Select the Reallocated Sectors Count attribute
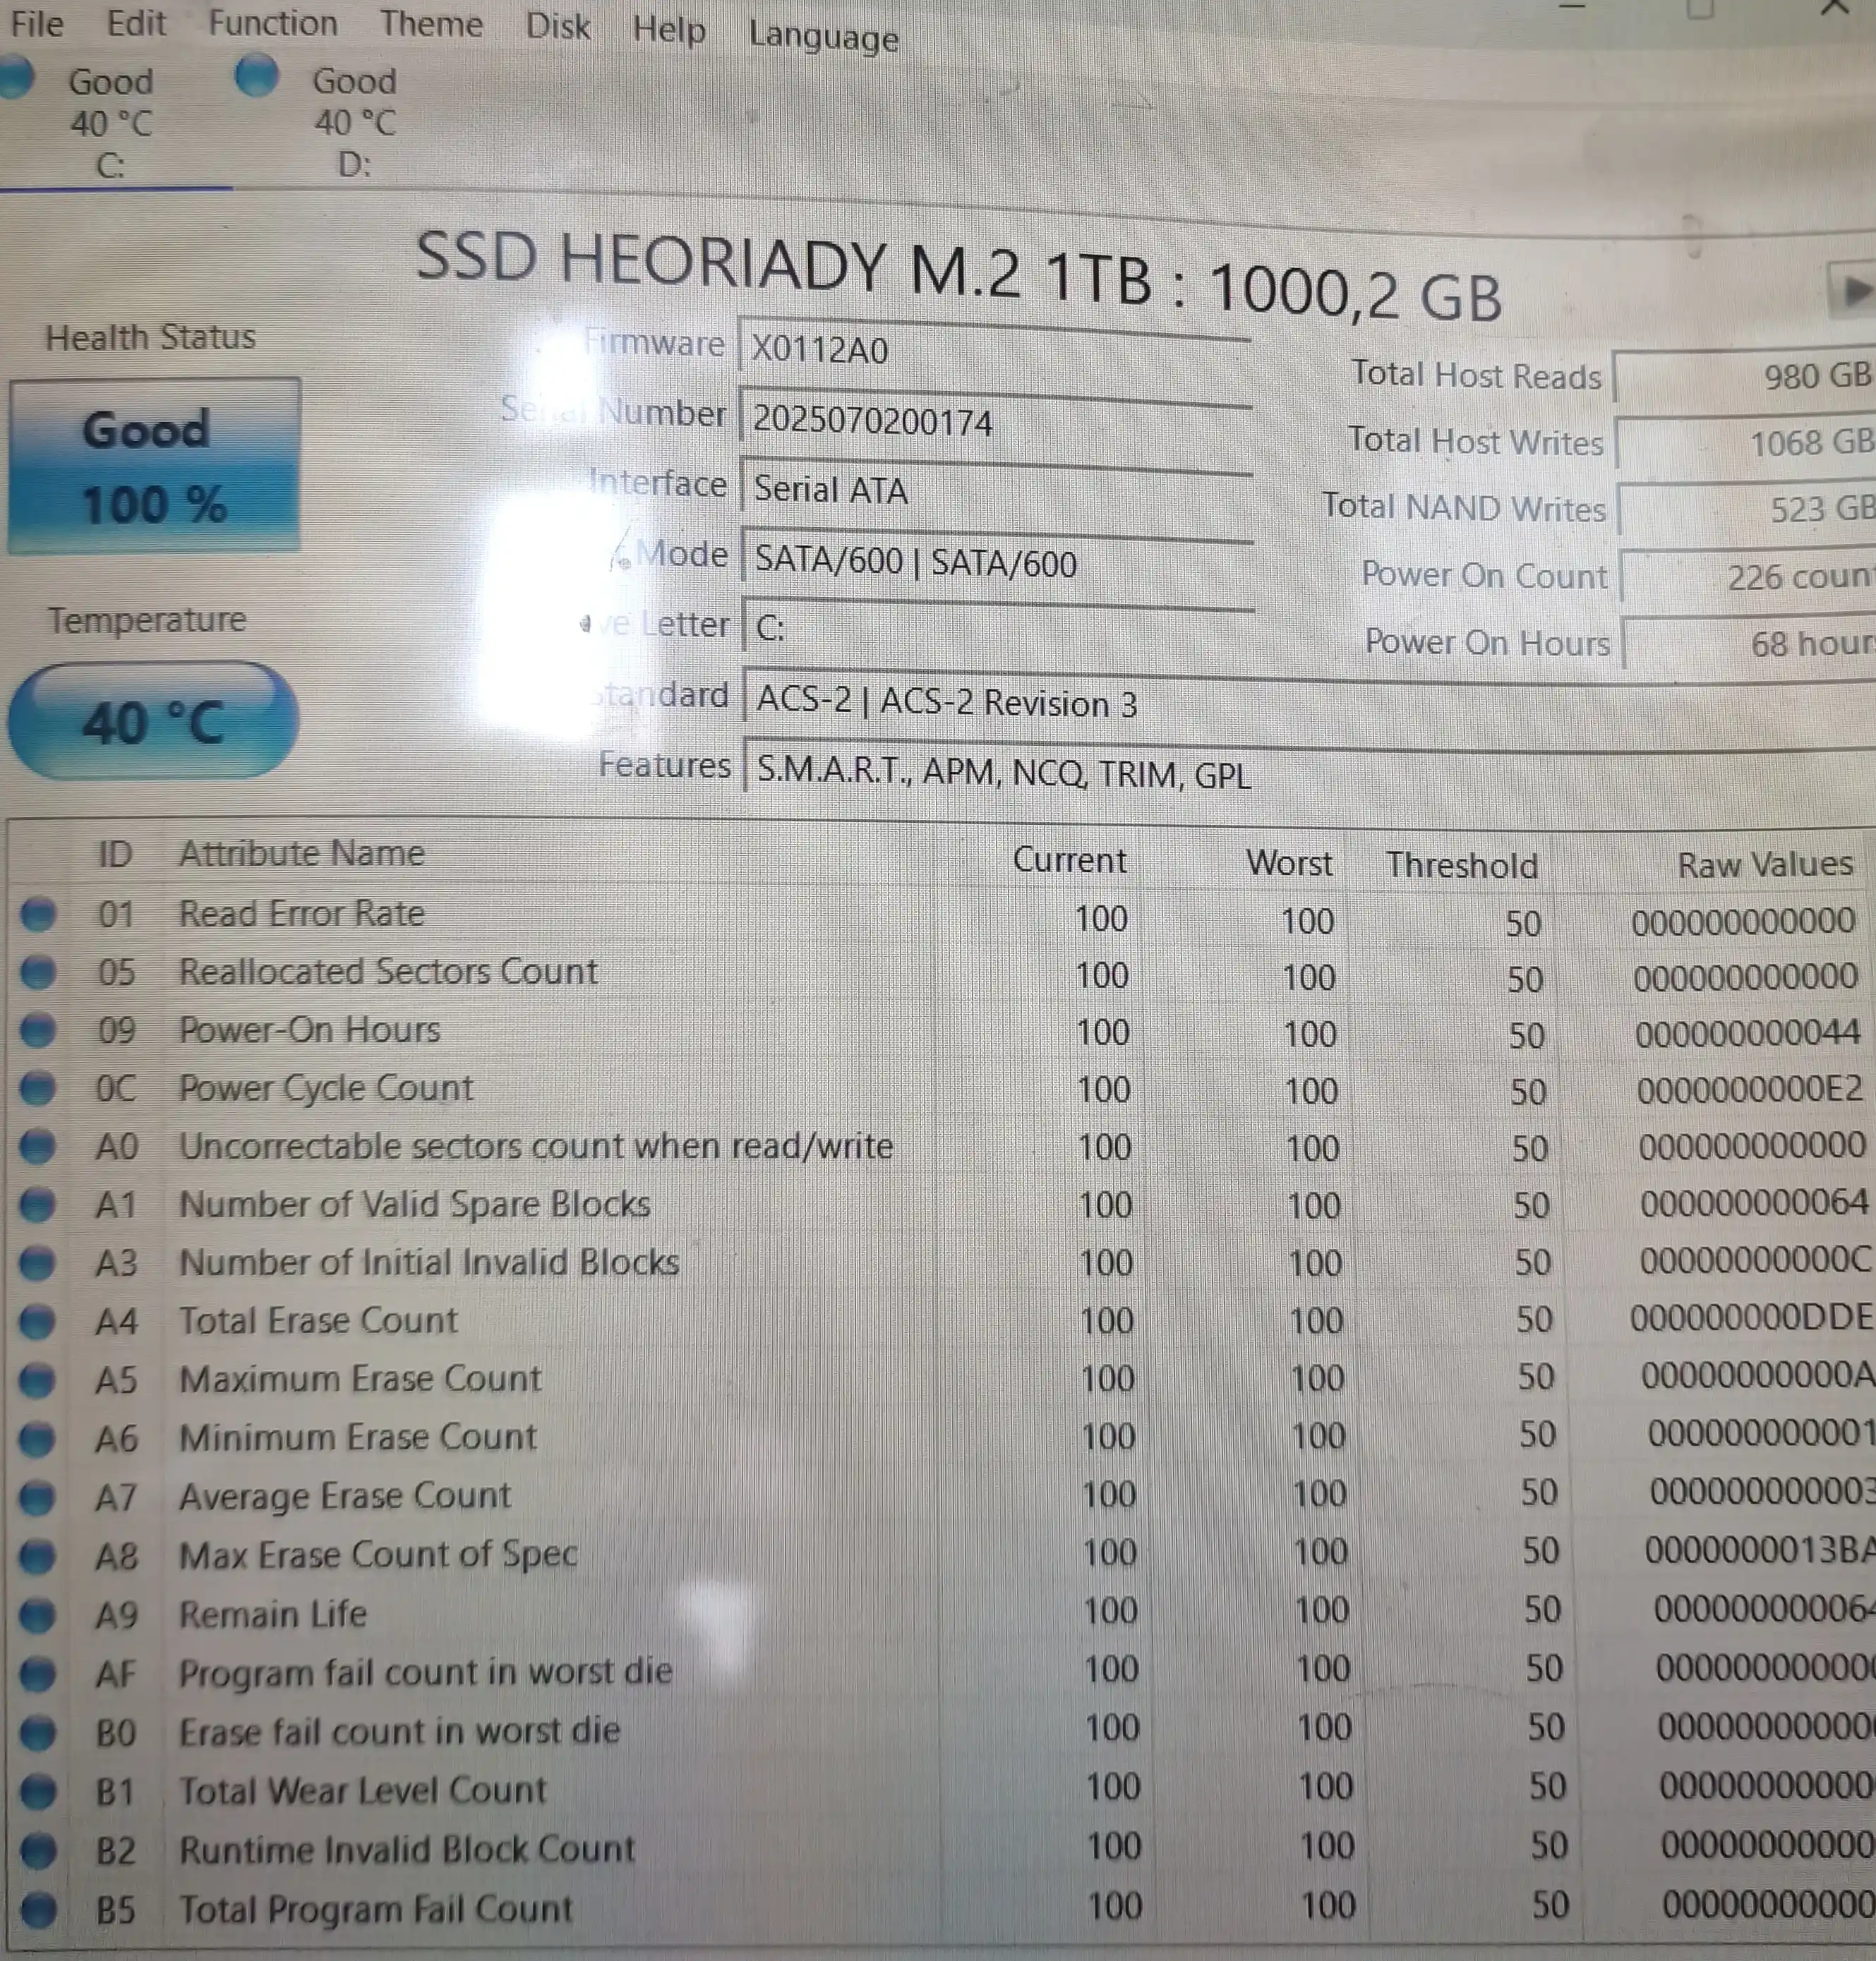 [x=388, y=971]
